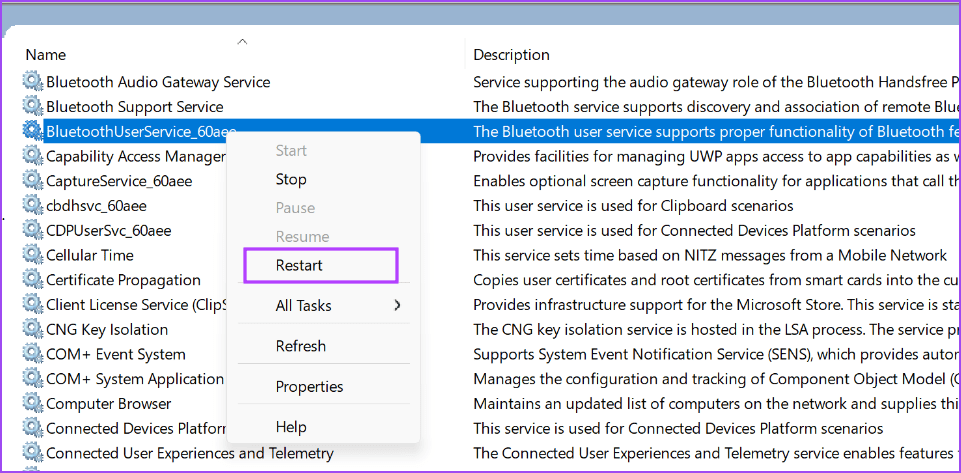The image size is (961, 473).
Task: Click the gear icon beside Computer Browser
Action: click(x=31, y=404)
